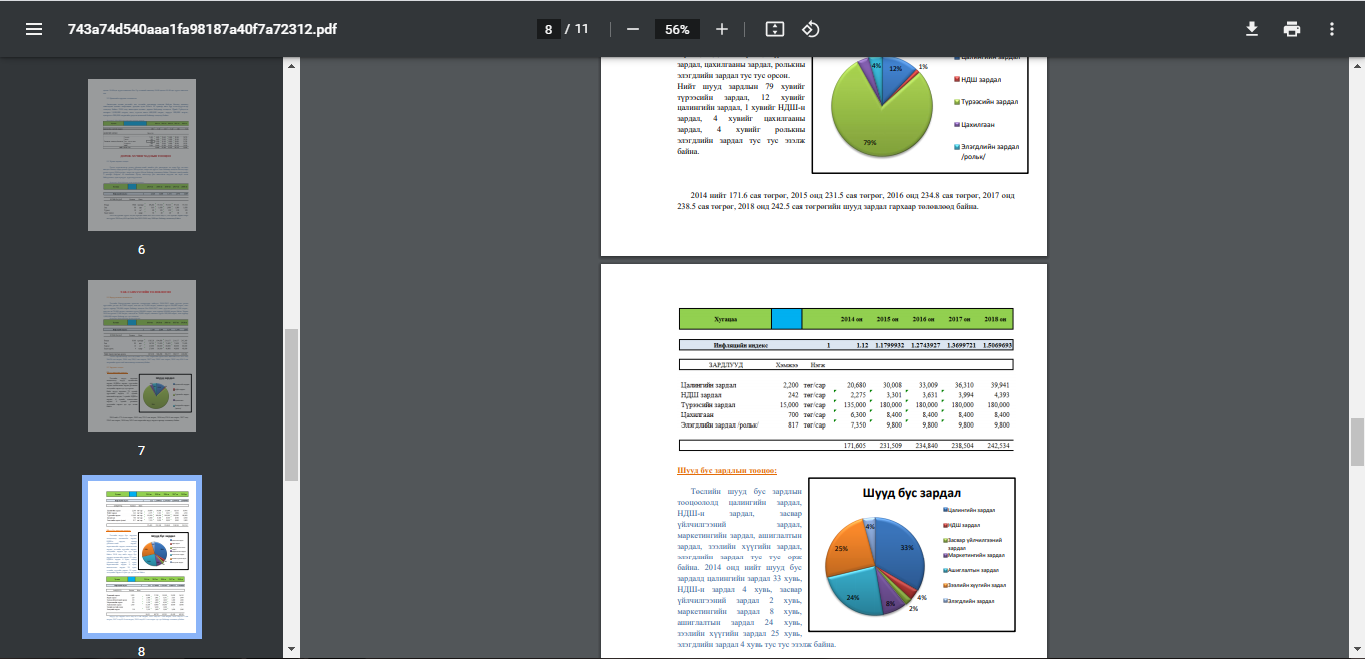Select the page 7 thumbnail
Image resolution: width=1365 pixels, height=659 pixels.
(x=141, y=356)
